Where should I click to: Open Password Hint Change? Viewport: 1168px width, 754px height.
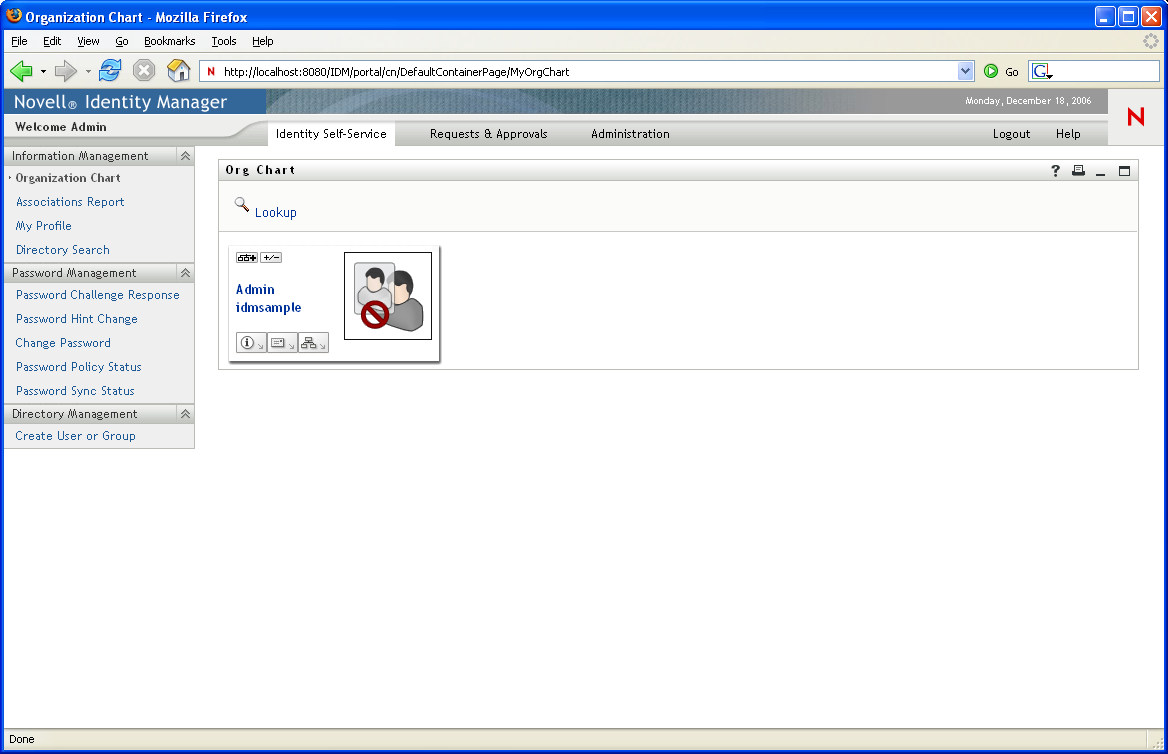click(77, 319)
